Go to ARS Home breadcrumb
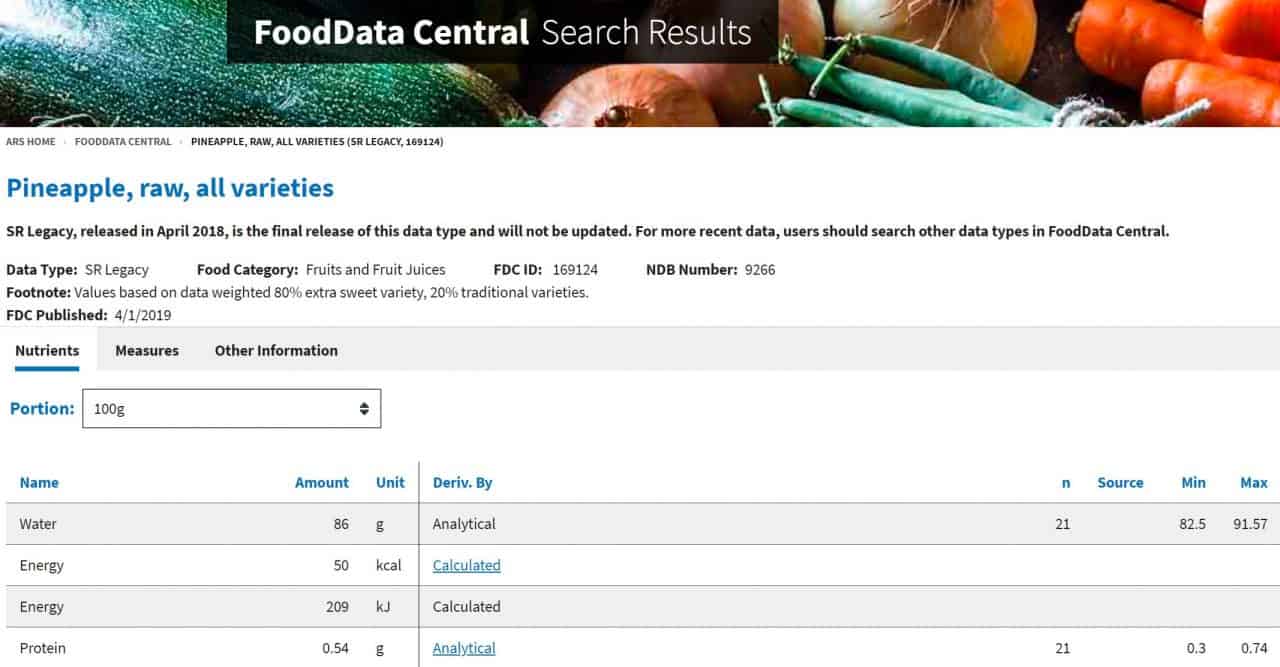 (31, 142)
